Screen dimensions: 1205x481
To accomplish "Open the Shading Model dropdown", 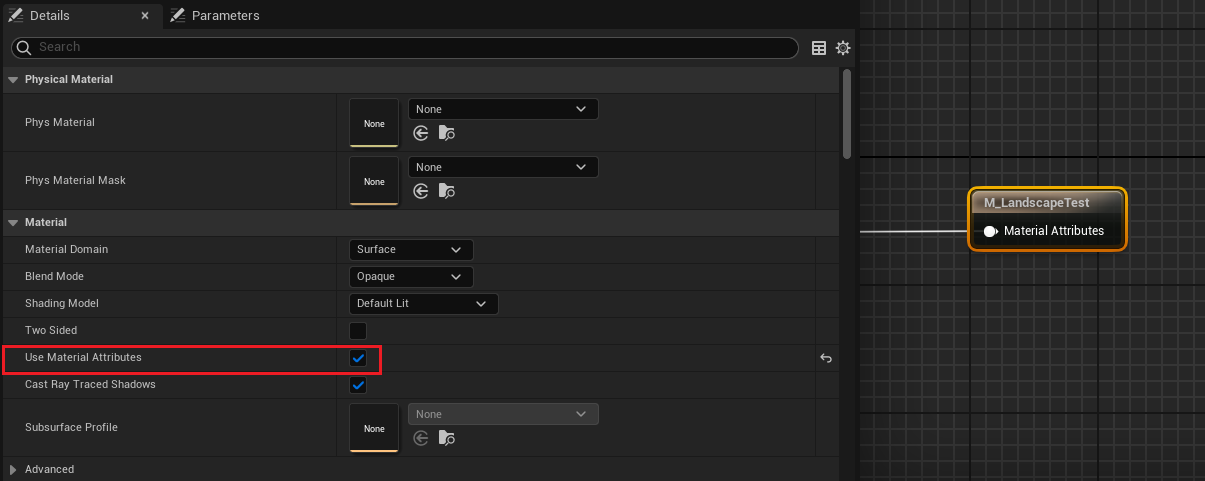I will pos(422,303).
